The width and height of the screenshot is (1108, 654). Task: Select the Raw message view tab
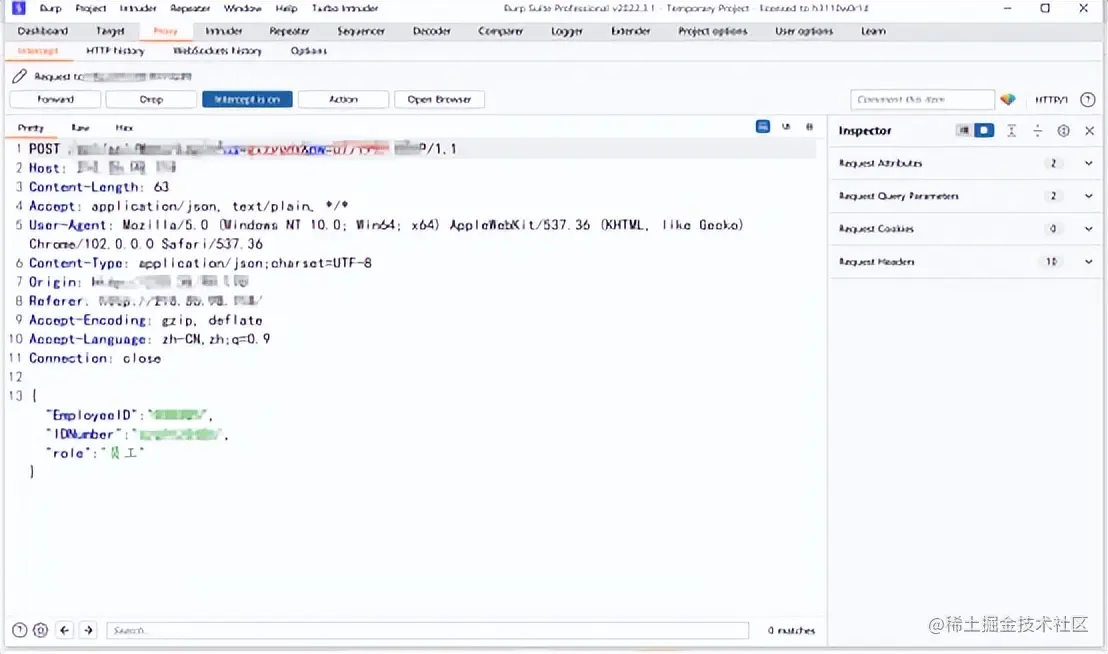coord(81,128)
